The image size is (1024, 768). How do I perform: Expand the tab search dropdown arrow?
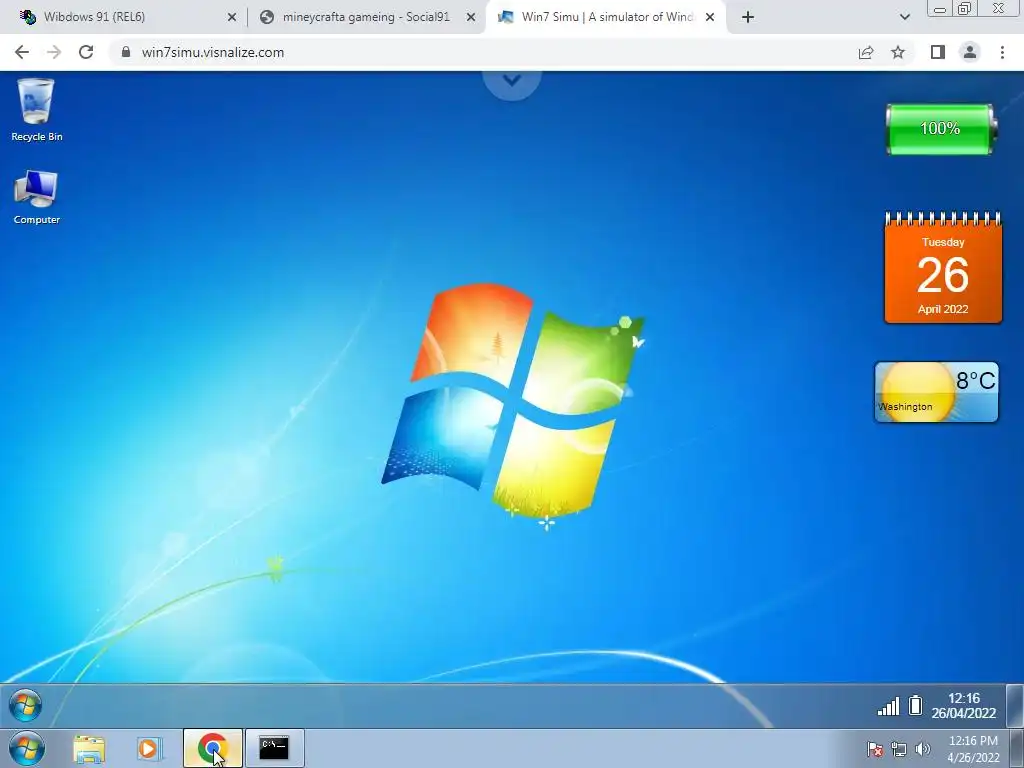pyautogui.click(x=904, y=17)
